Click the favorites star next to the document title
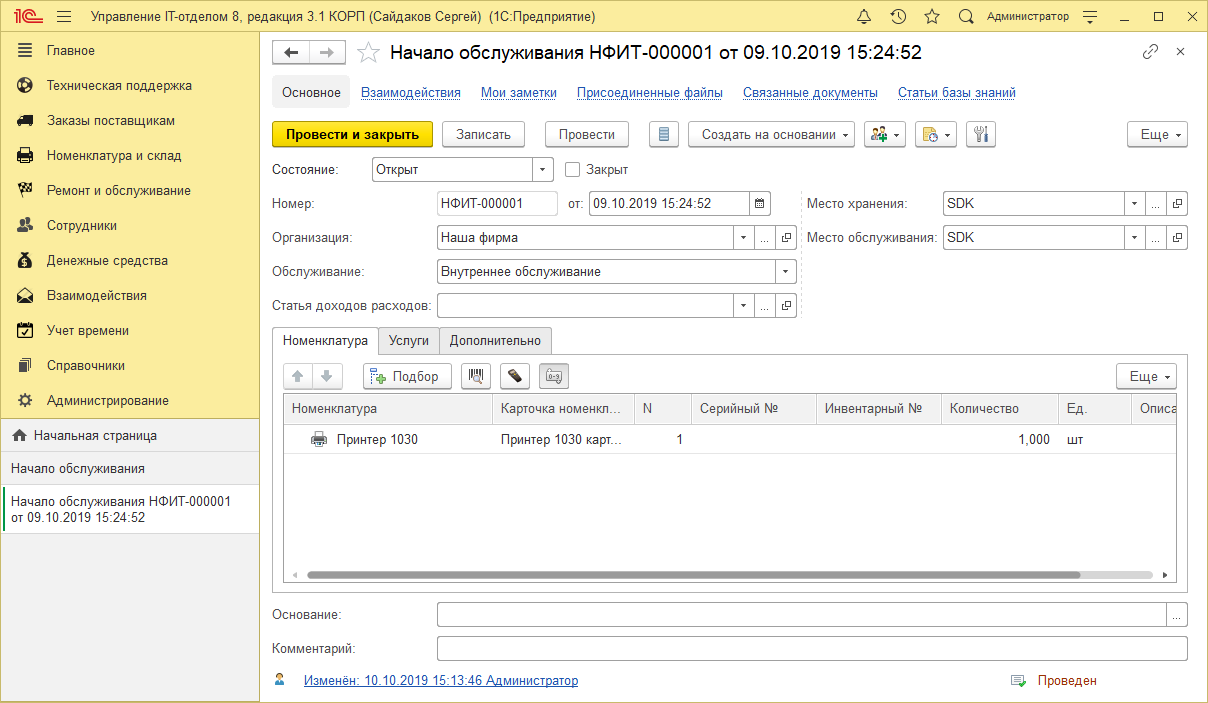Screen dimensions: 1208x703 click(367, 53)
